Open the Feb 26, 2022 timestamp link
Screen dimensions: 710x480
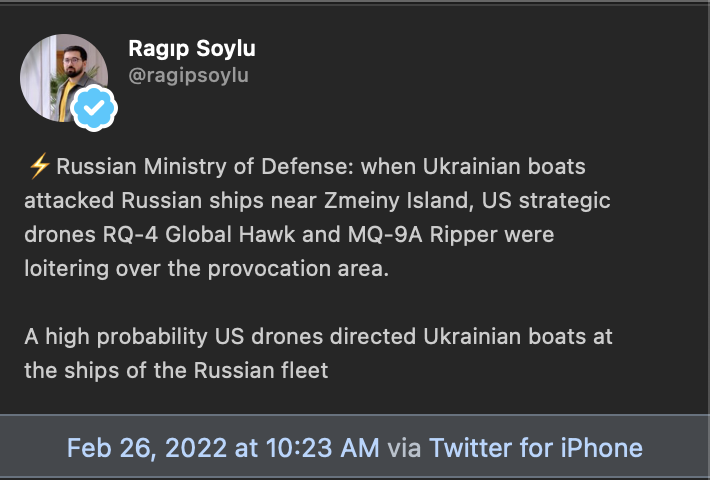coord(223,447)
